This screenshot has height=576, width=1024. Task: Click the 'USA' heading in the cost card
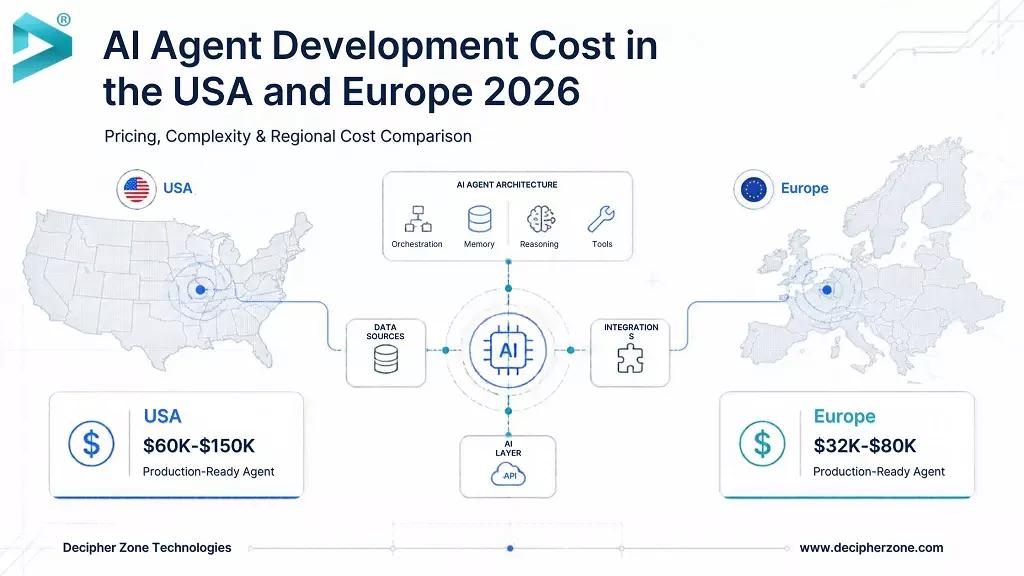coord(163,417)
